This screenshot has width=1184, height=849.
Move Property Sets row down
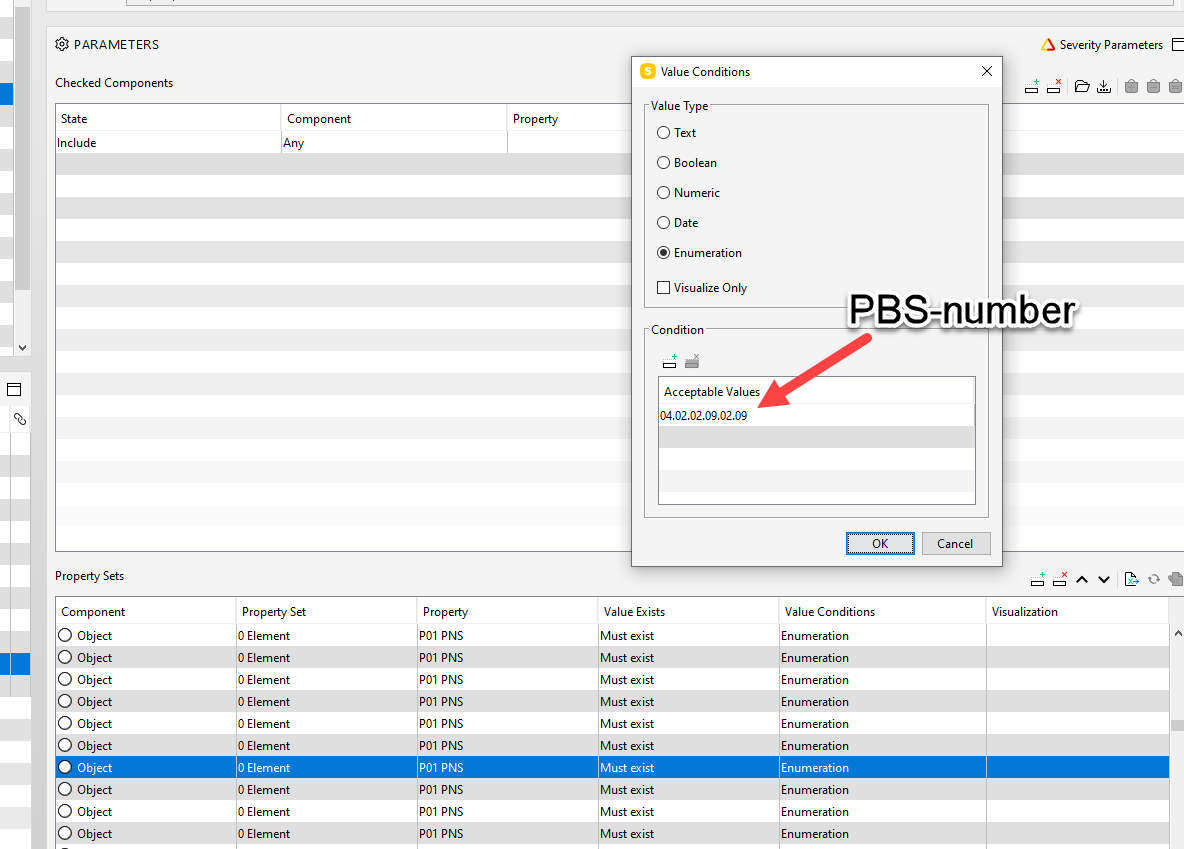pyautogui.click(x=1104, y=579)
